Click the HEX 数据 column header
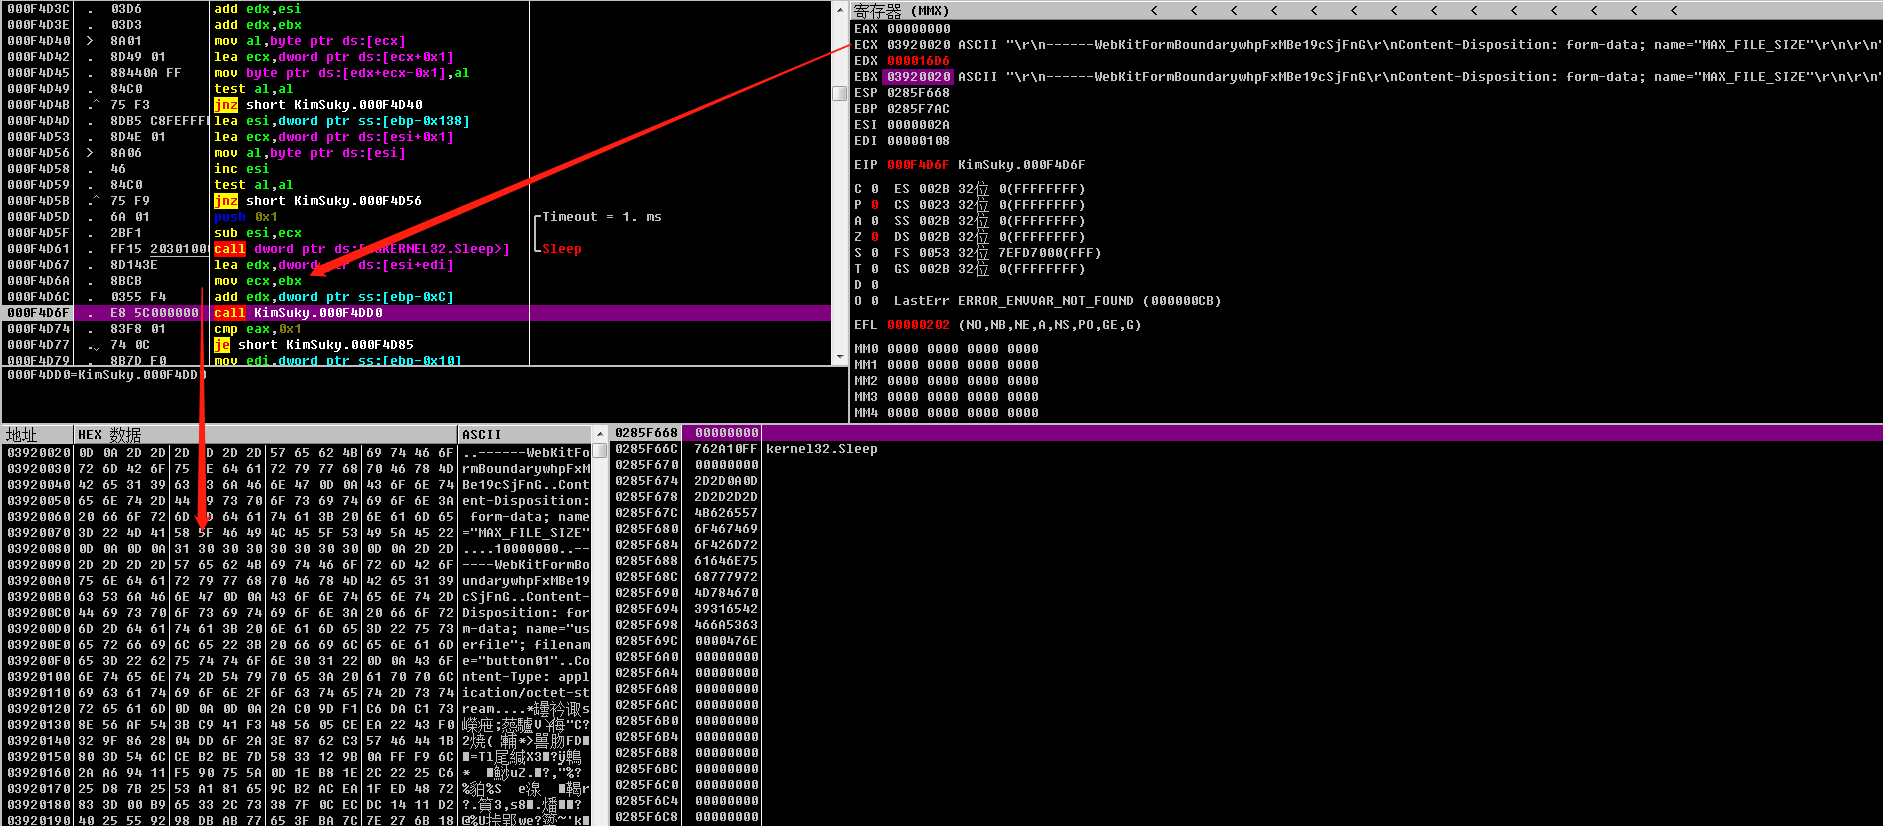 point(109,435)
